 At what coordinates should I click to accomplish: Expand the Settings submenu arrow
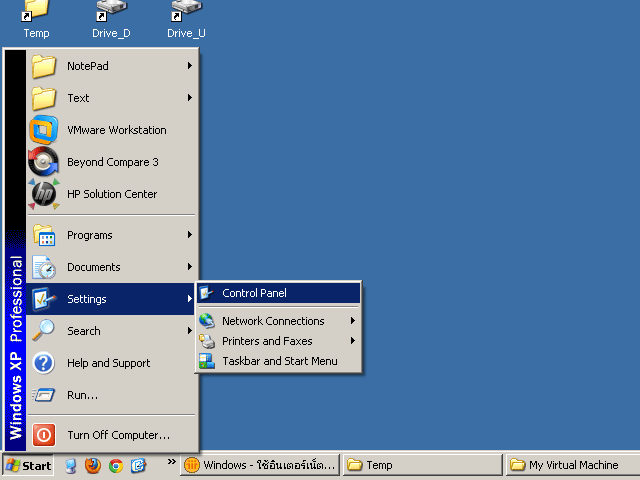coord(190,299)
